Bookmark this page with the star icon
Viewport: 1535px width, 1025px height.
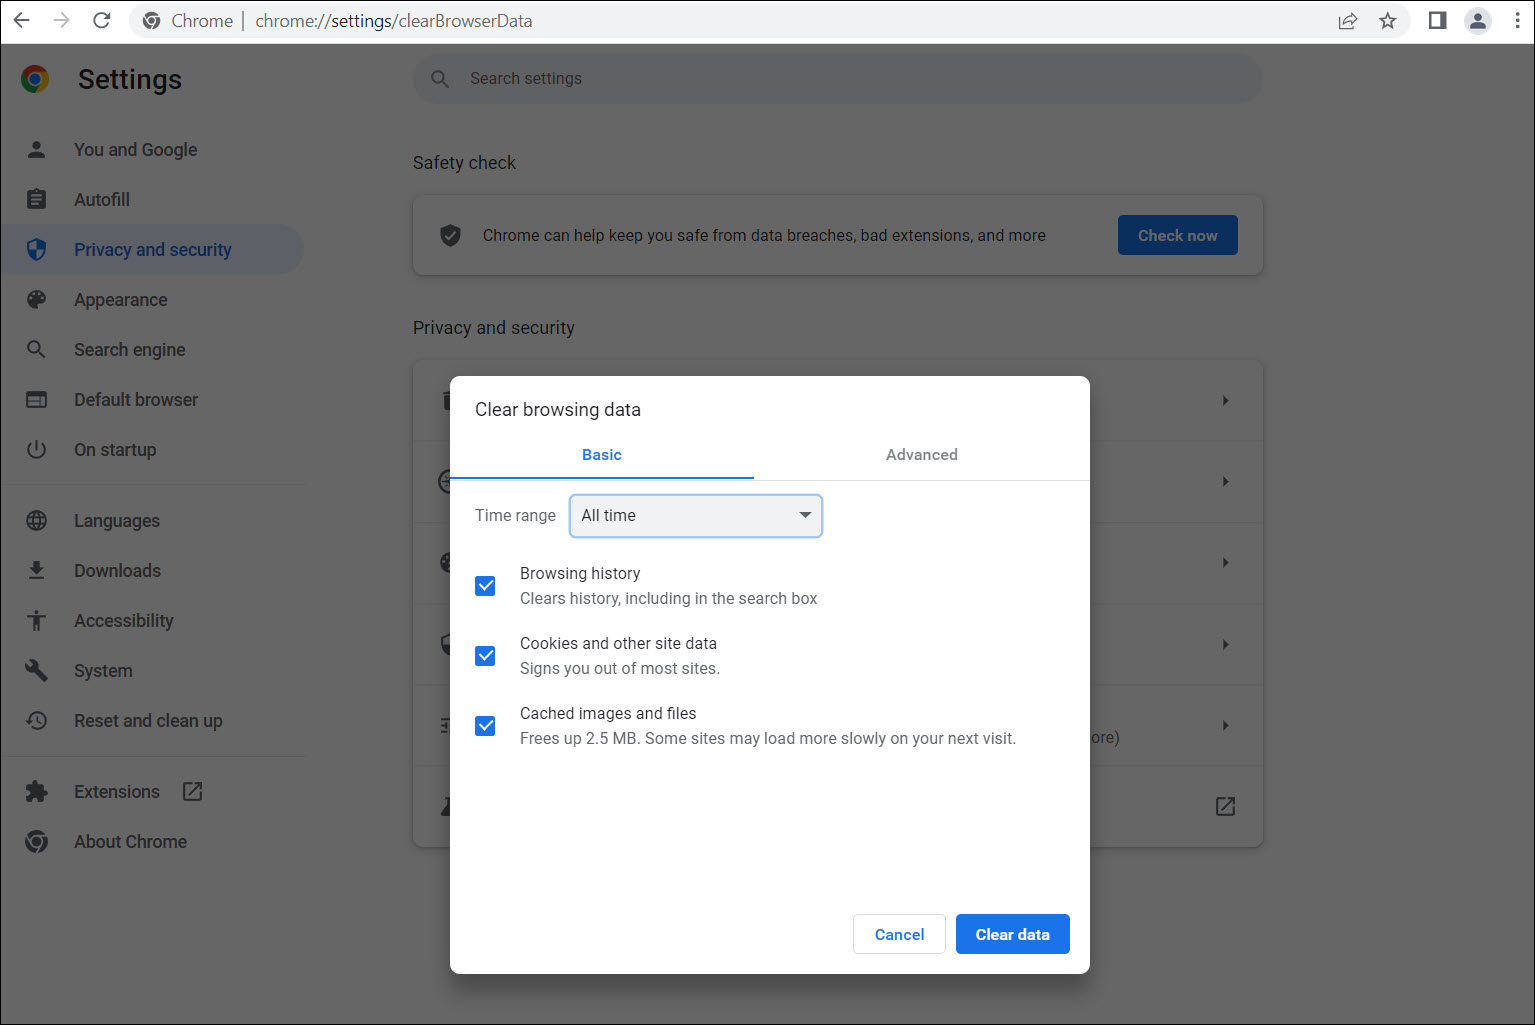[x=1387, y=20]
